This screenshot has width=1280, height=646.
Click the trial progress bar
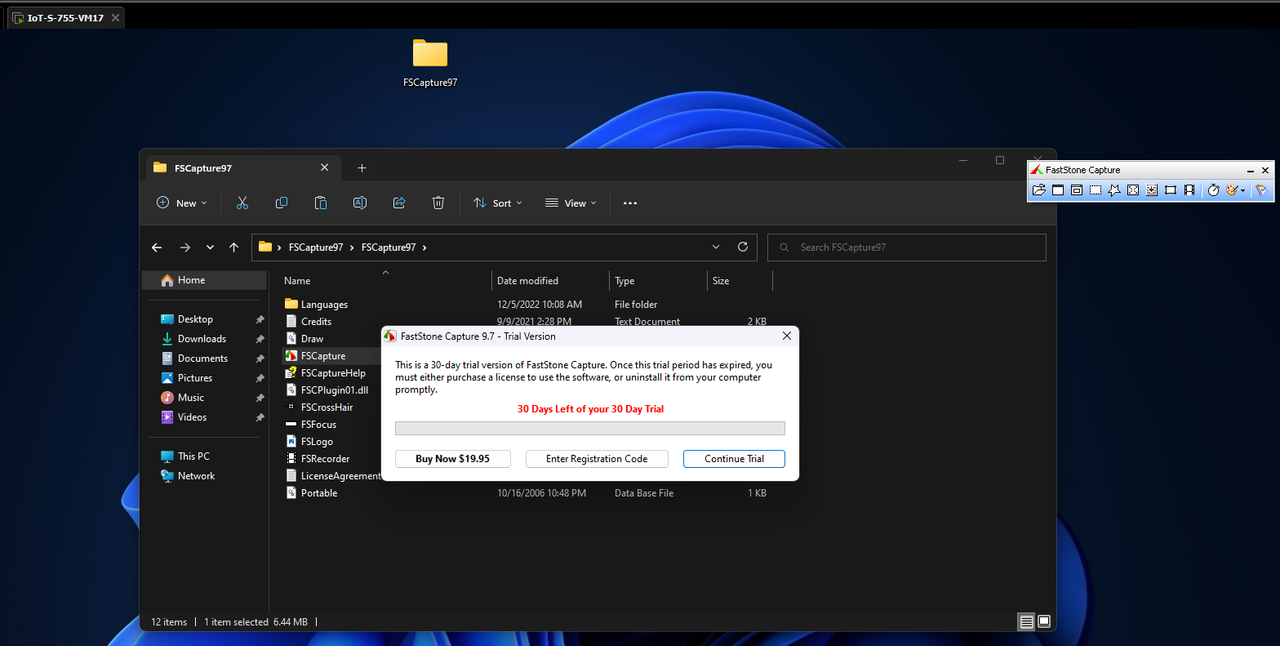pos(590,428)
